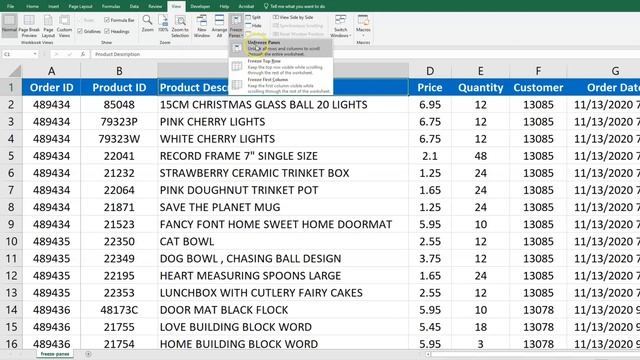Open the Zoom magnifier dialog
Viewport: 640px width, 360px height.
(x=147, y=24)
